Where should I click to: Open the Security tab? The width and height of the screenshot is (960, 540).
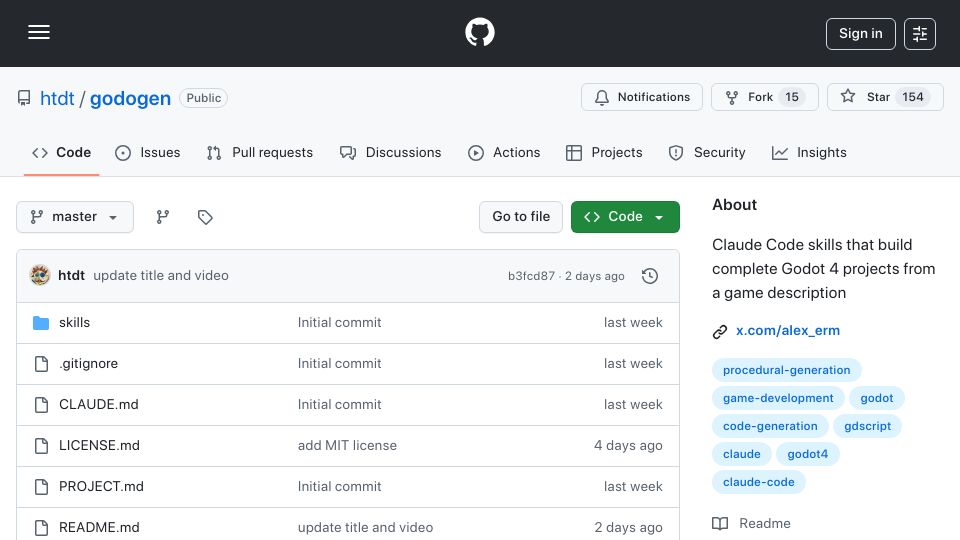pos(707,152)
